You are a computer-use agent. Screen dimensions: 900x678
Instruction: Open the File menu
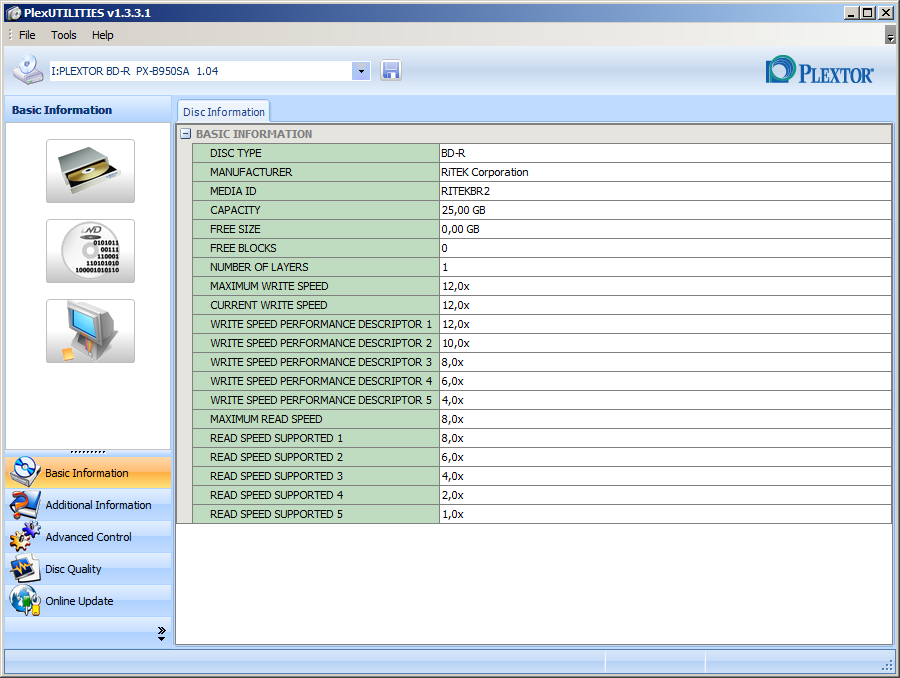point(27,35)
